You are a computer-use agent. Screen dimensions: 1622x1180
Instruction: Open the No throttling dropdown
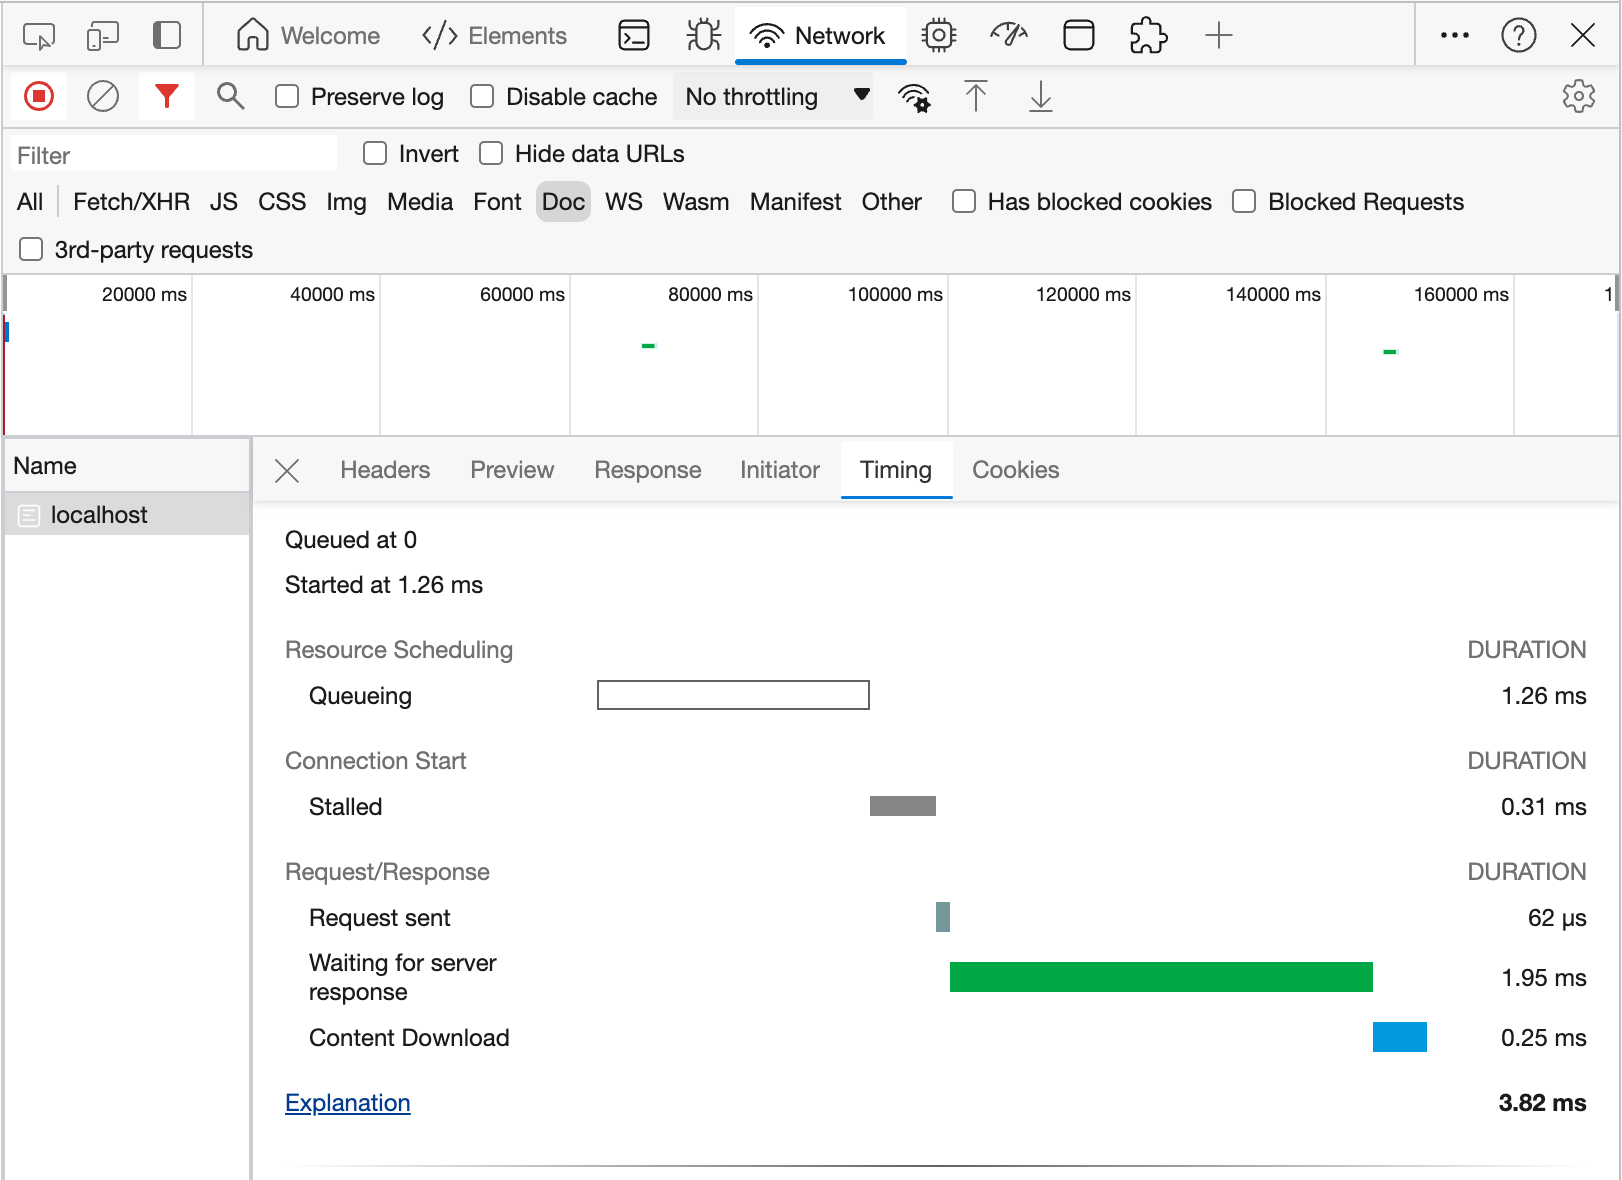pyautogui.click(x=774, y=97)
